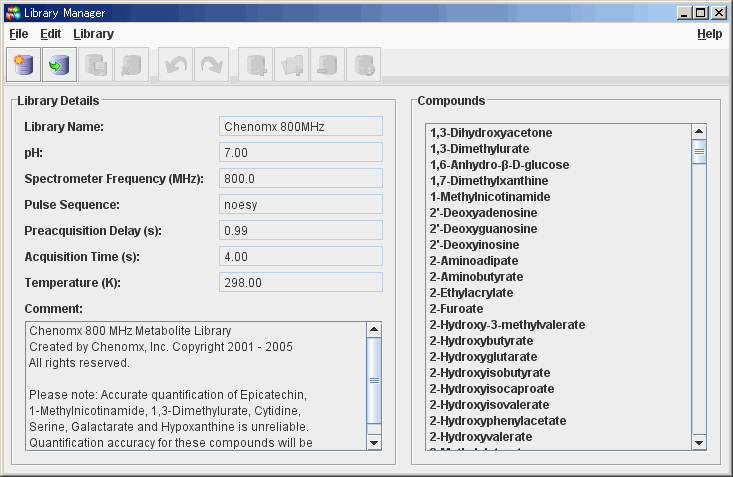
Task: Click the Comment scrollbar down arrow
Action: (374, 442)
